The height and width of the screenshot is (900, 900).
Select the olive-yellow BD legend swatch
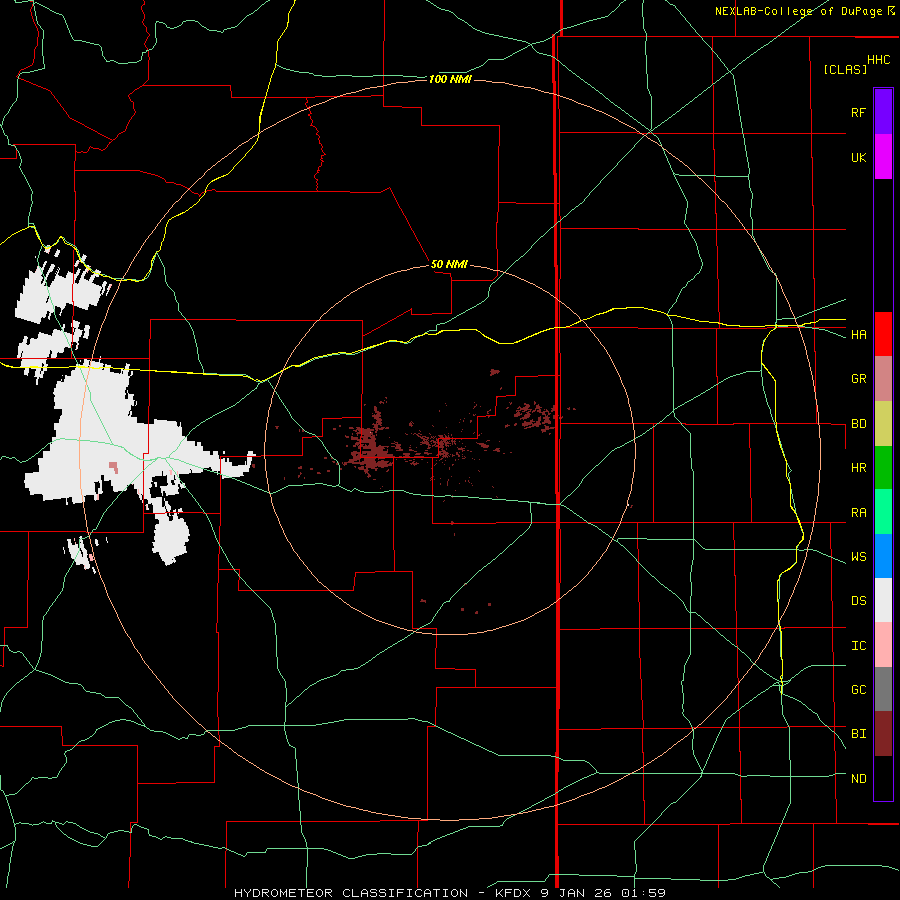tap(883, 424)
